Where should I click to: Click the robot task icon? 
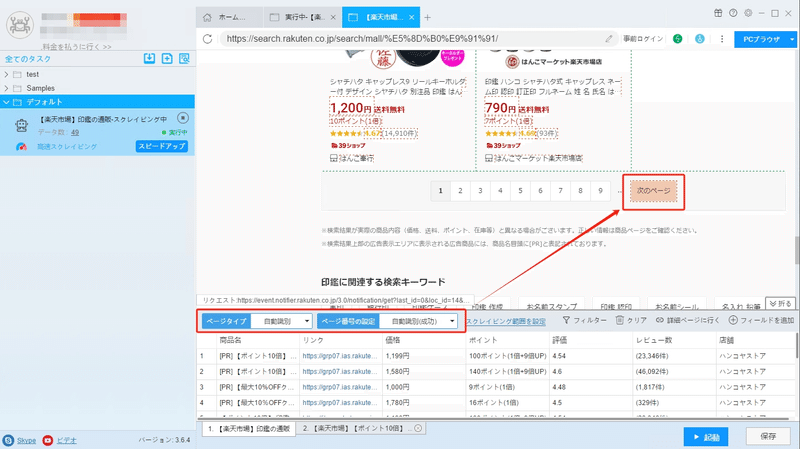pyautogui.click(x=21, y=124)
